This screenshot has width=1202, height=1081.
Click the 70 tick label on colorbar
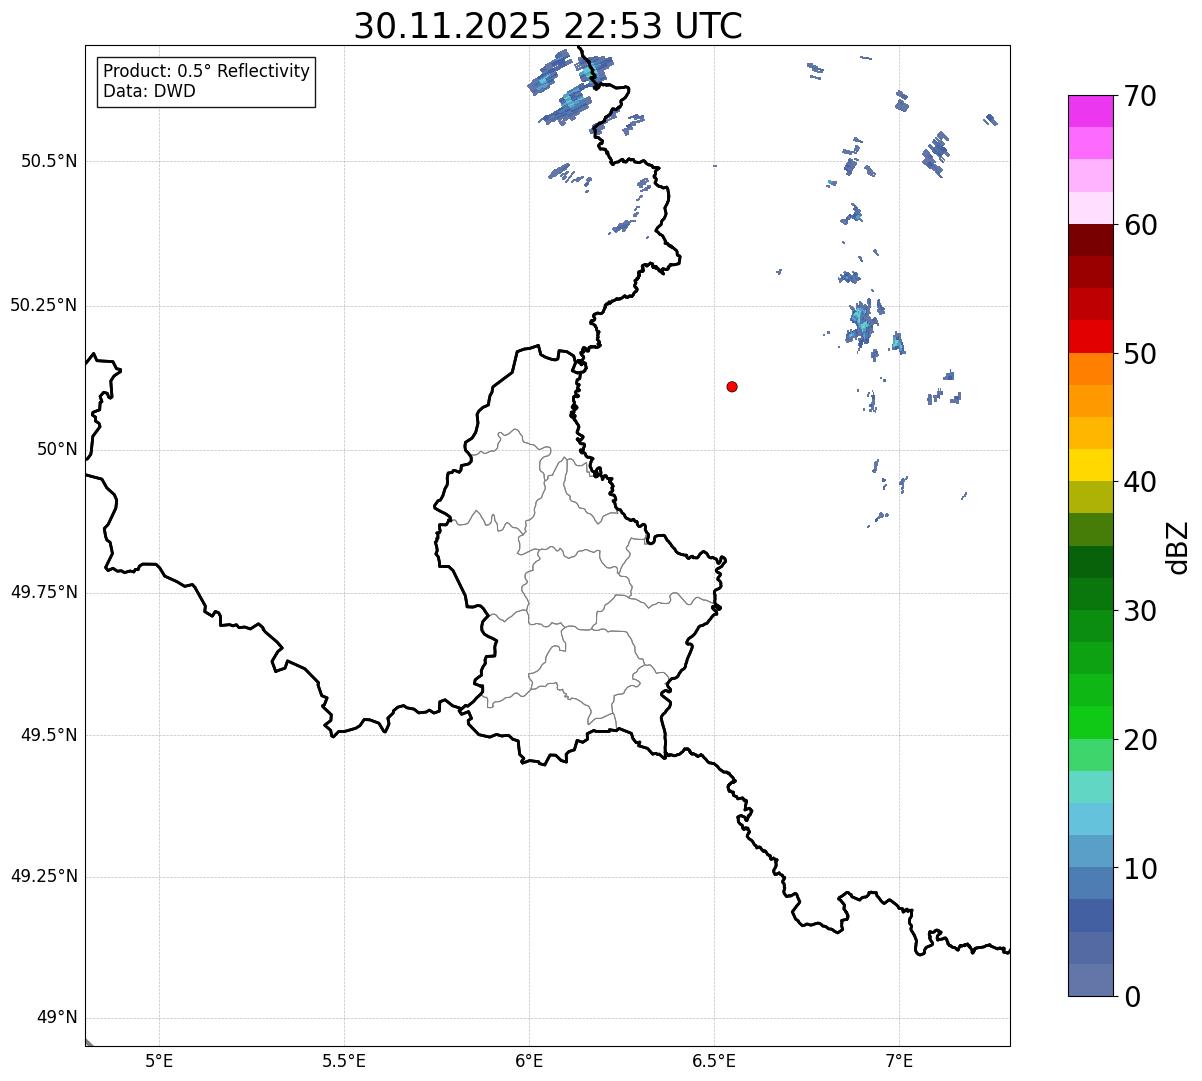click(x=1140, y=96)
